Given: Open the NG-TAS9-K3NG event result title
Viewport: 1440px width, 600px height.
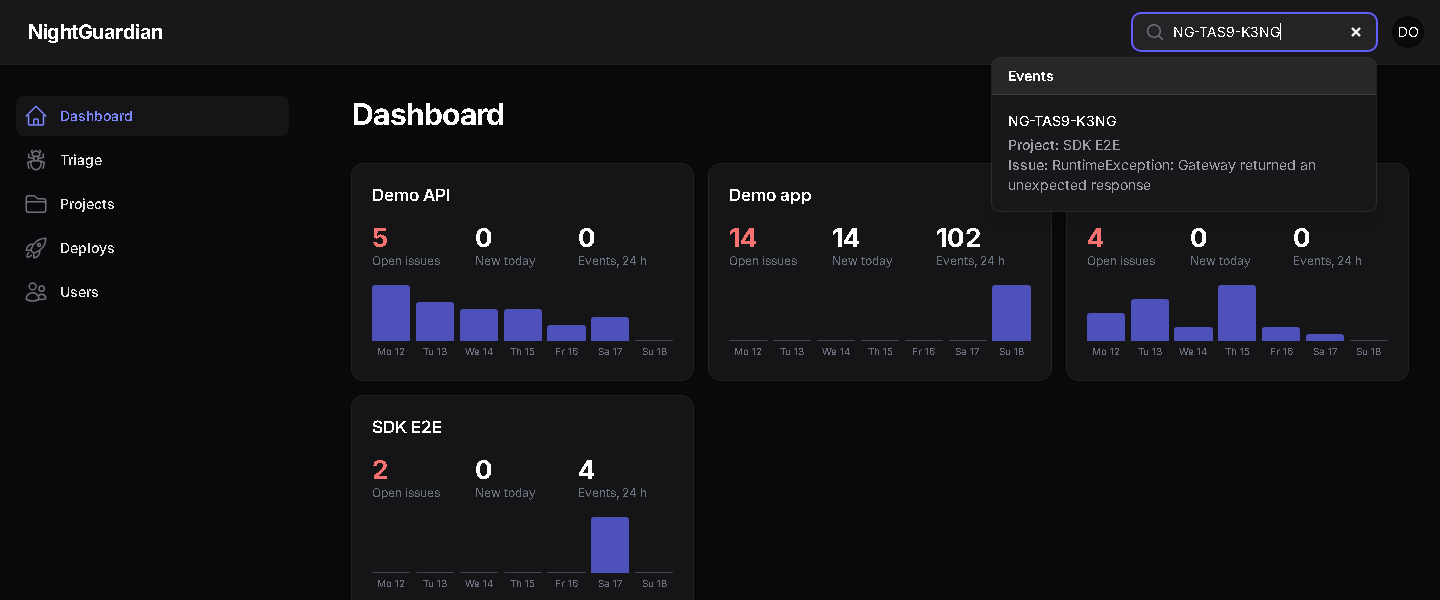Looking at the screenshot, I should tap(1062, 121).
